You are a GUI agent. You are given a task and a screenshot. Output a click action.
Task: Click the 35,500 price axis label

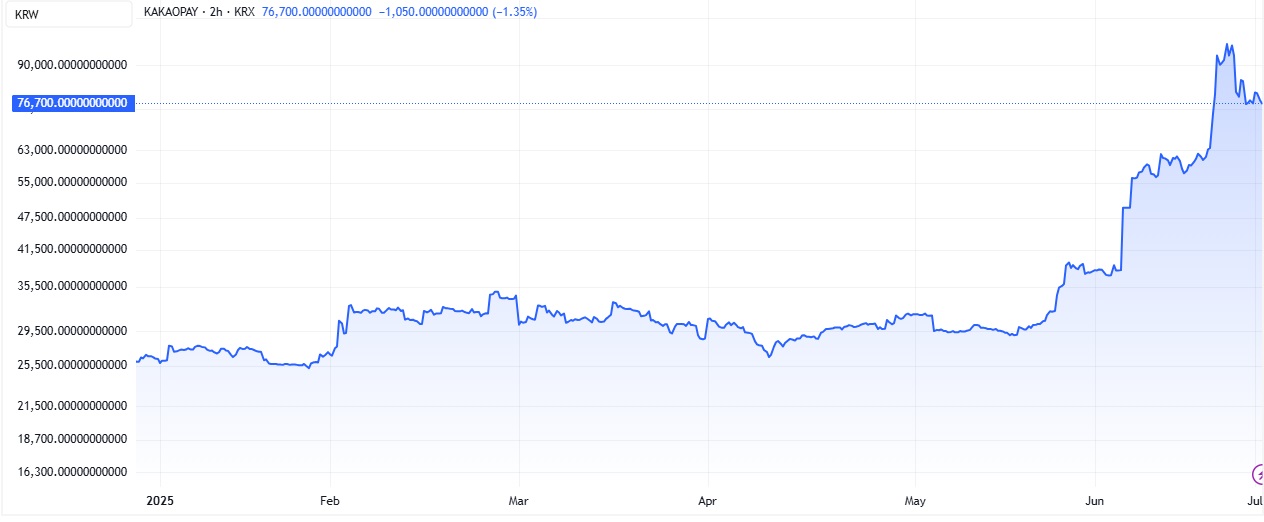click(x=72, y=286)
